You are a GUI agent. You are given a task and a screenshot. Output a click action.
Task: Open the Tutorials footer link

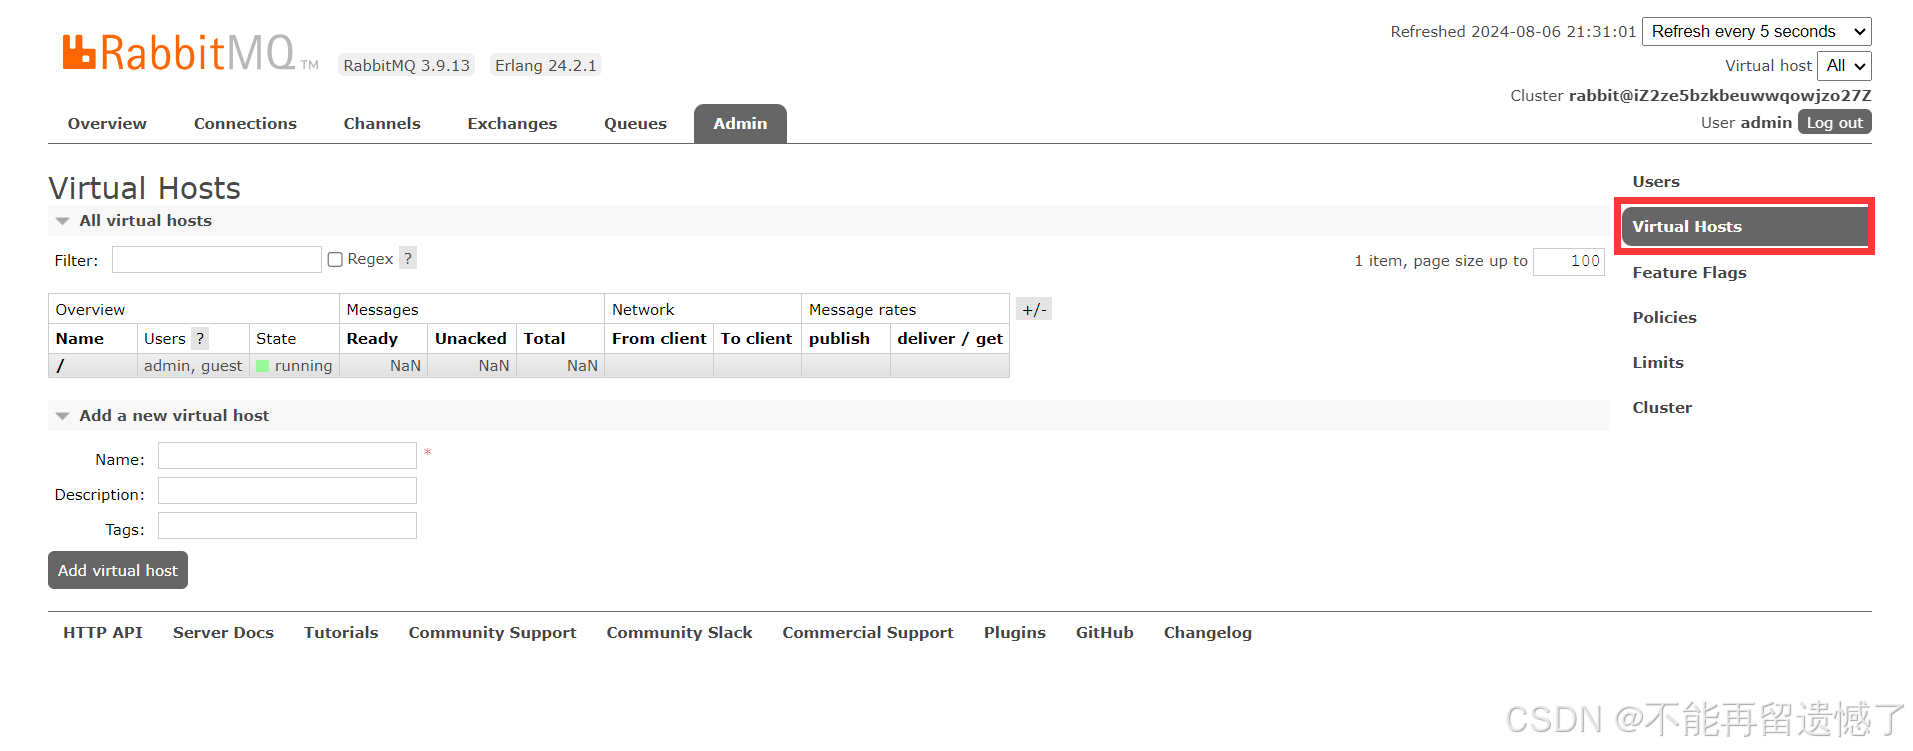pos(341,632)
